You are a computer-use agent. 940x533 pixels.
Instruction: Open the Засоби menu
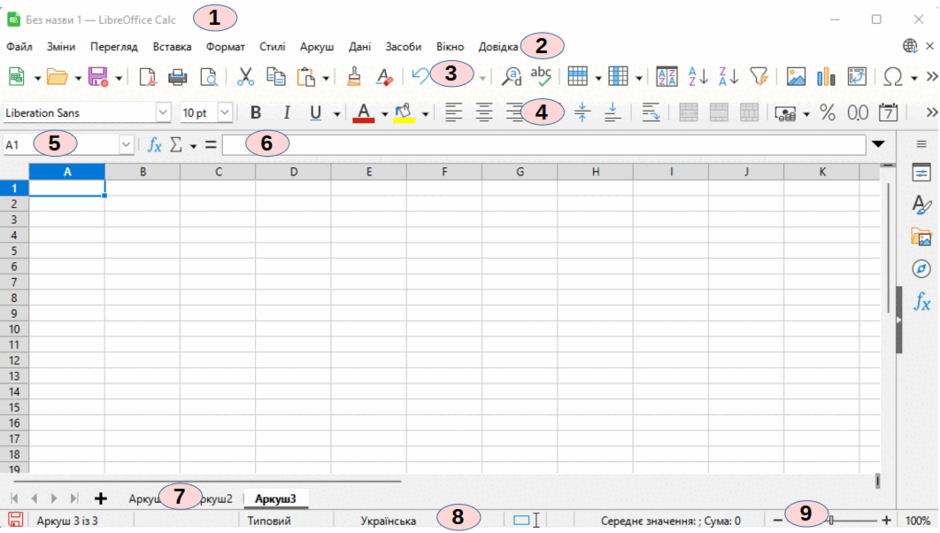click(x=403, y=47)
